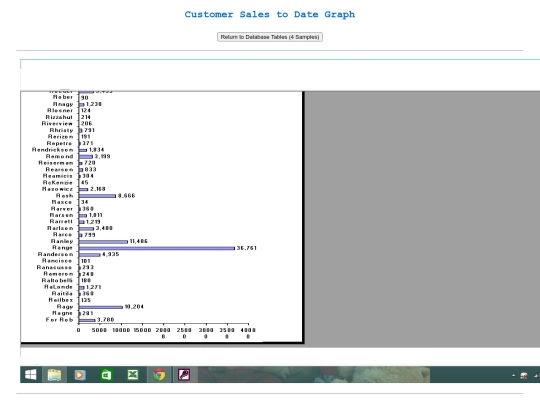Click the Rizzahut customer label
The image size is (540, 405).
click(x=59, y=117)
